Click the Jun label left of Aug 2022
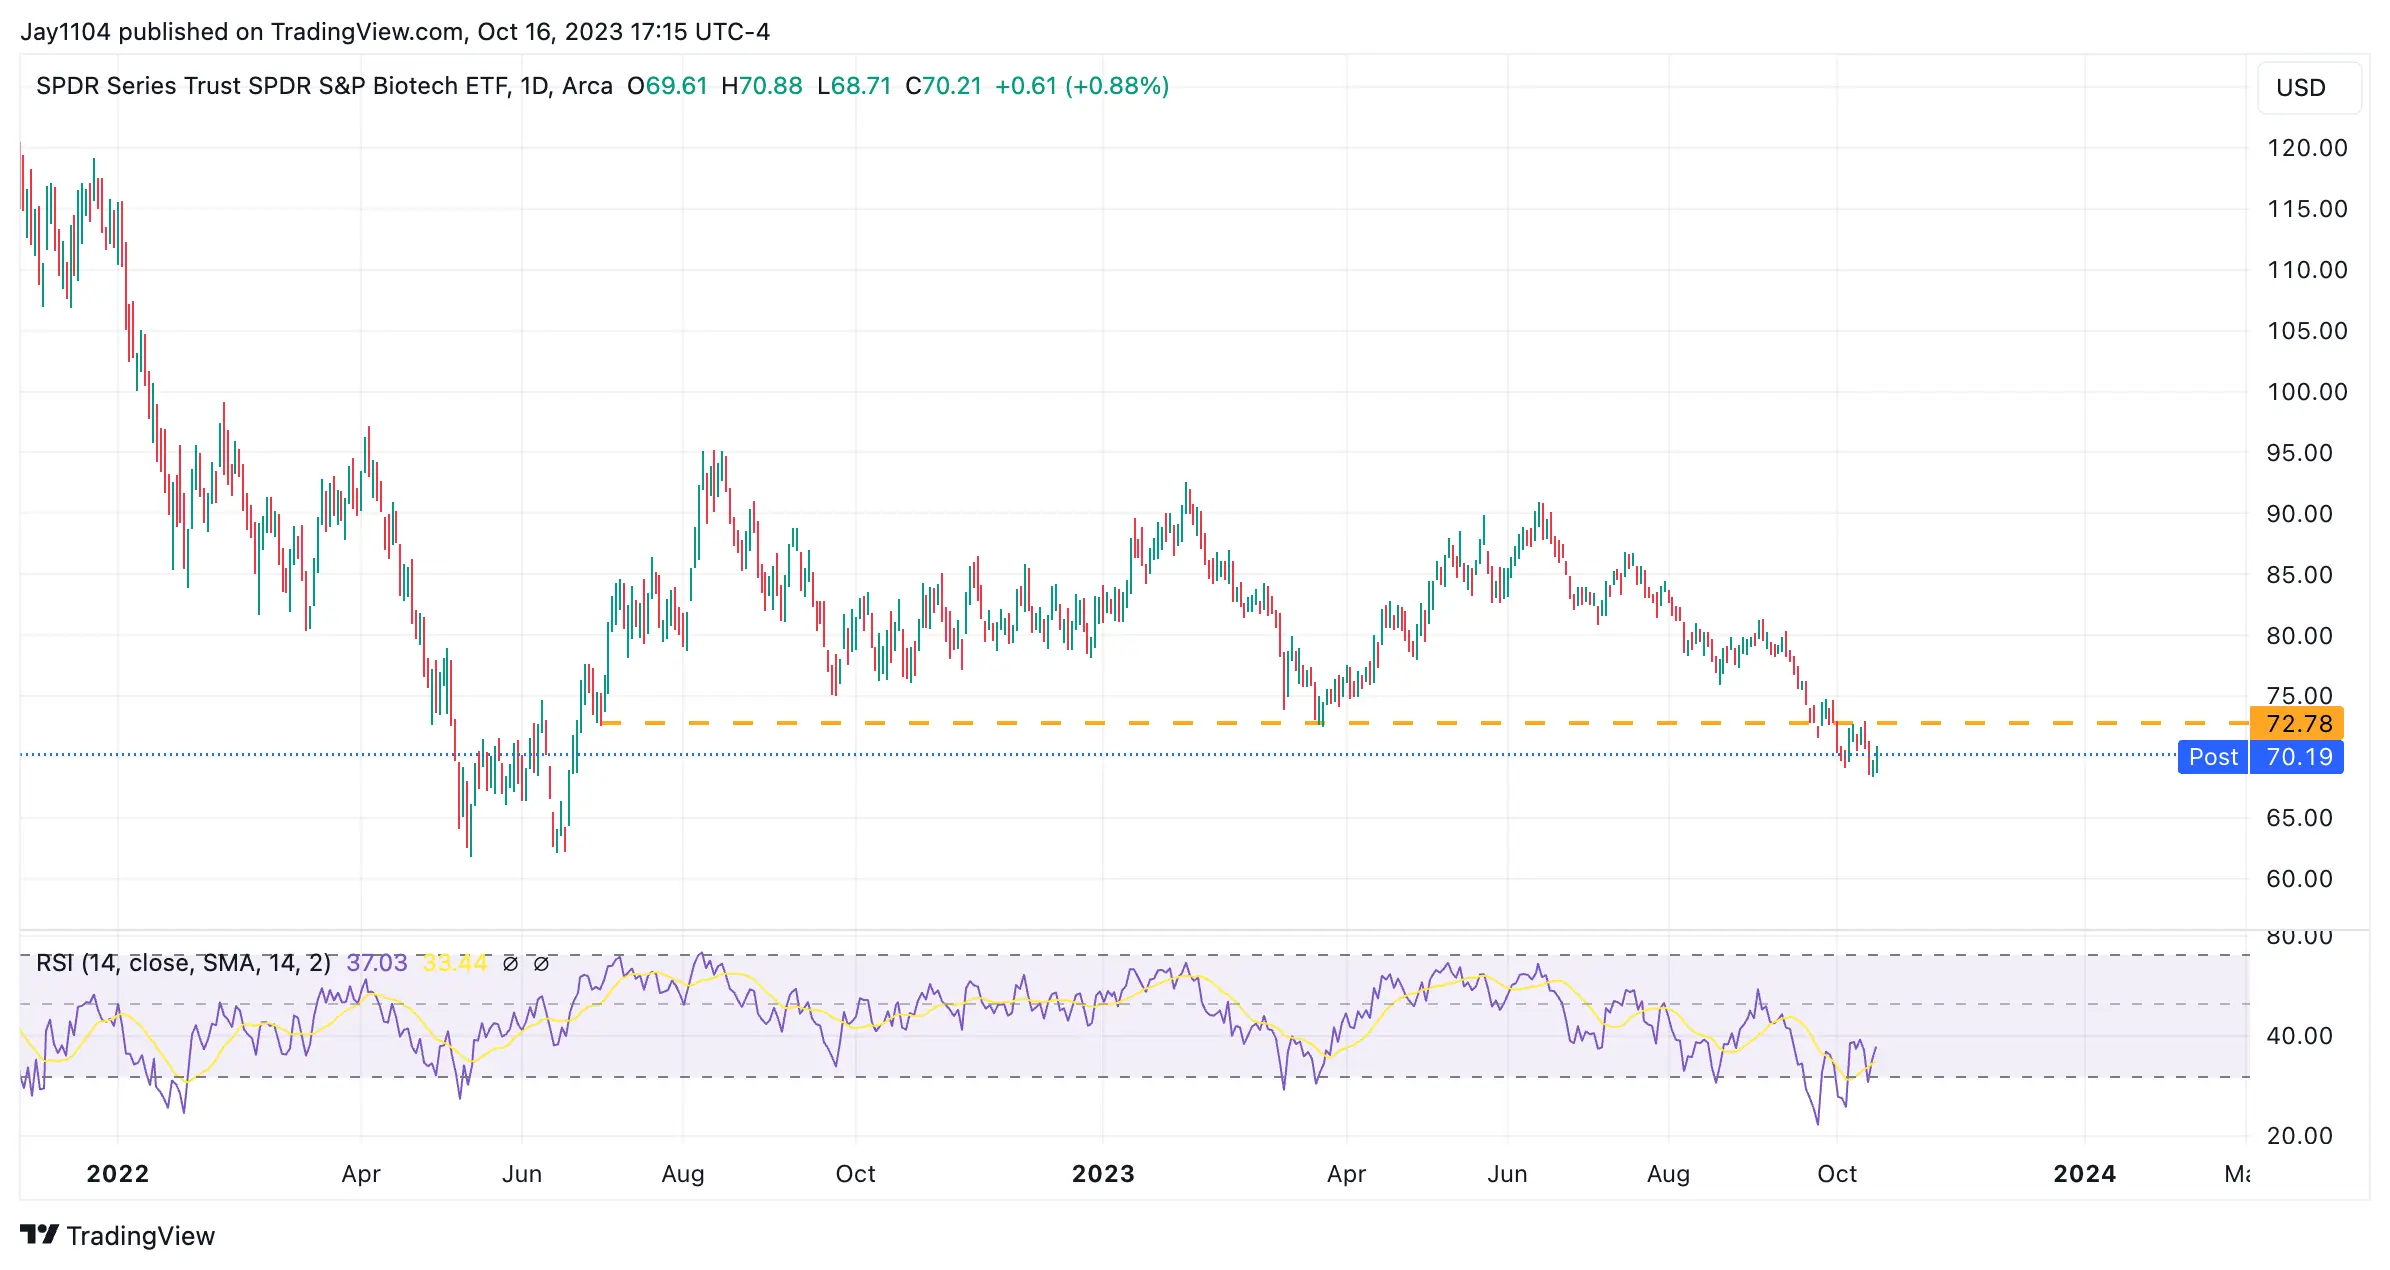Screen dimensions: 2390x1270 pos(522,1174)
